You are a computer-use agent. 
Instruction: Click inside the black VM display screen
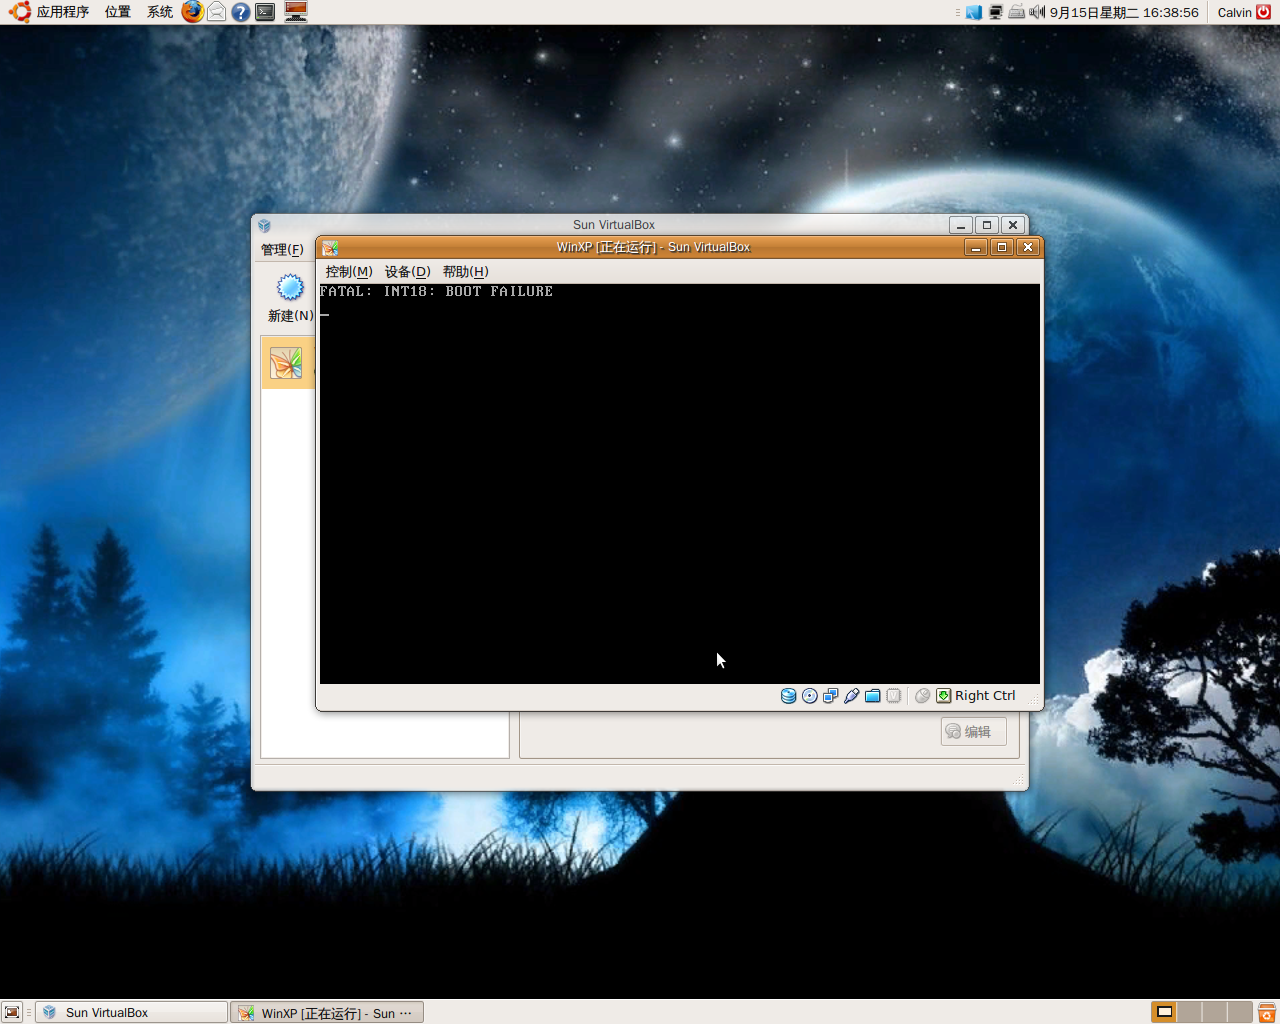point(680,484)
